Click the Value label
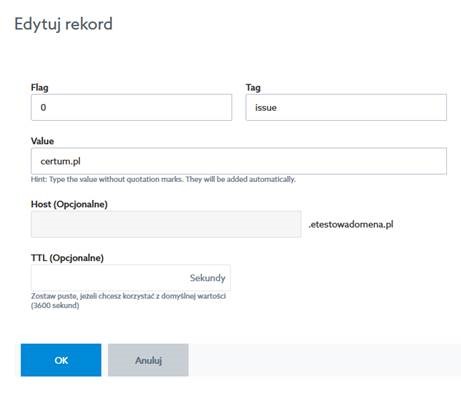This screenshot has width=461, height=400. coord(42,141)
